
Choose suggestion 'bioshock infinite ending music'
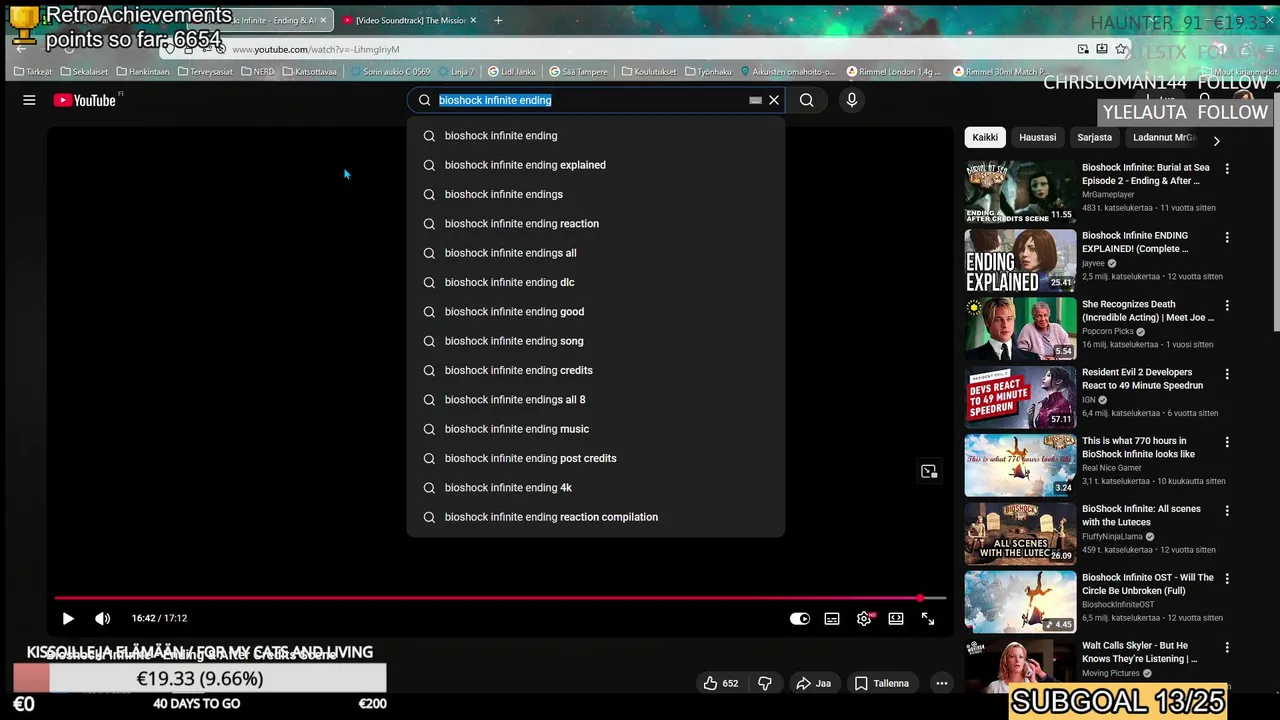[596, 429]
